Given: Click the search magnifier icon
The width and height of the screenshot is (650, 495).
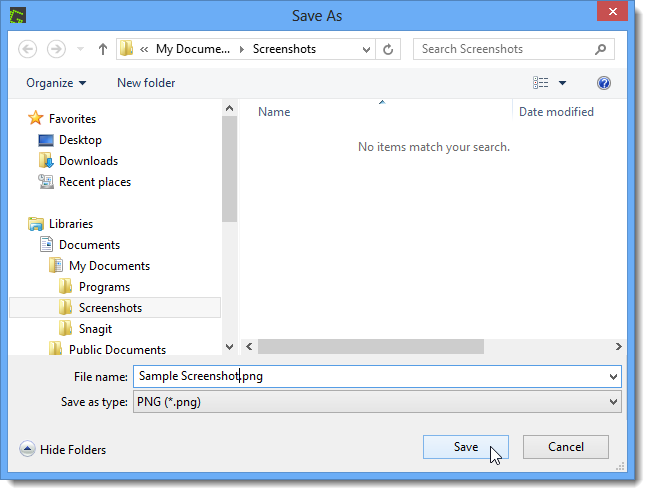Looking at the screenshot, I should coord(600,49).
